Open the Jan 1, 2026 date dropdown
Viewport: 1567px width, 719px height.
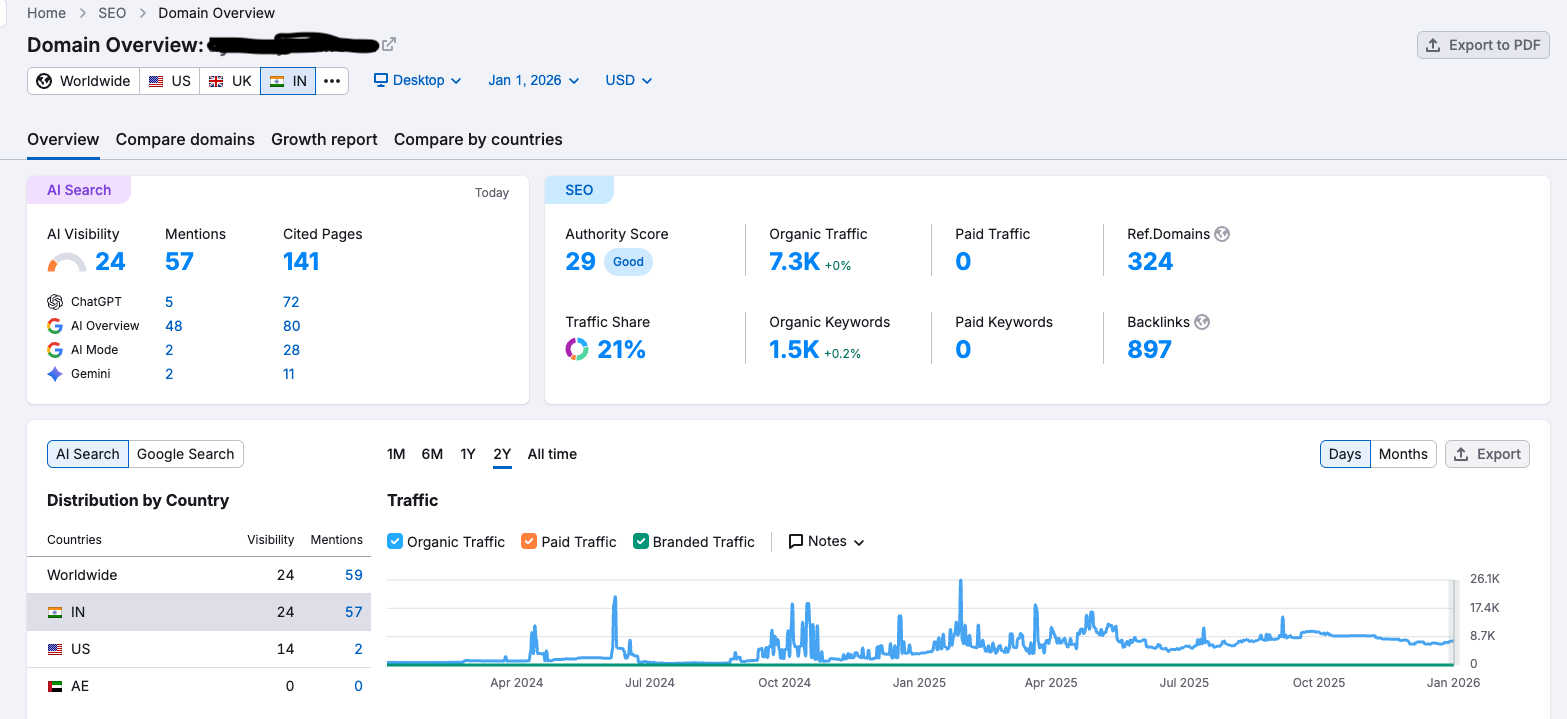(534, 80)
